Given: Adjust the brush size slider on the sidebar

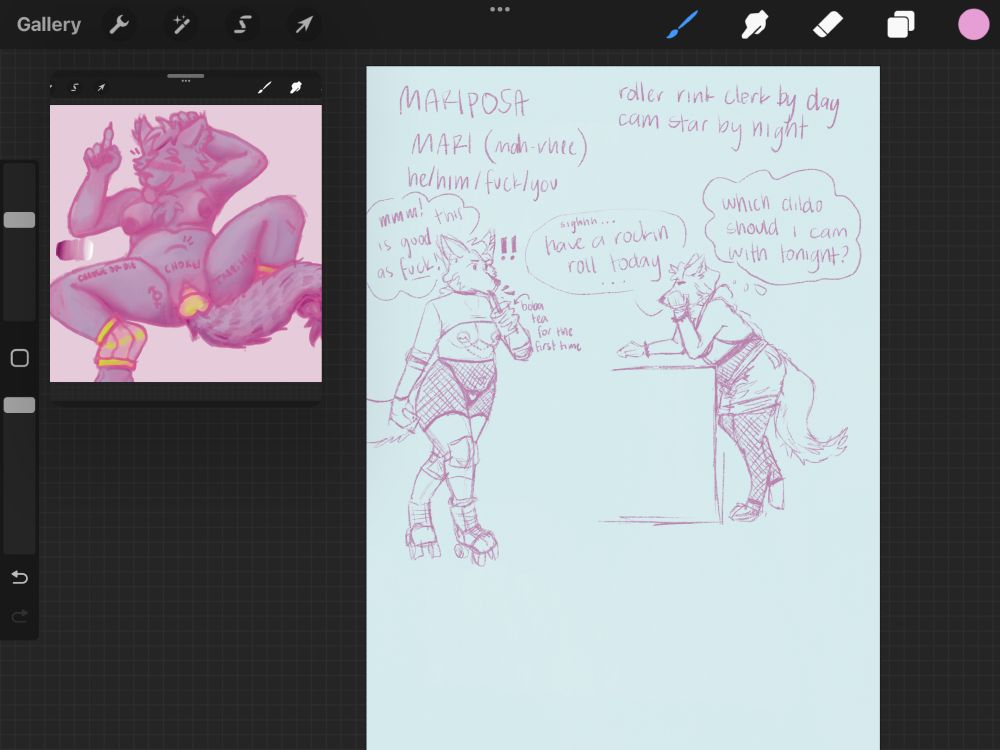Looking at the screenshot, I should click(x=17, y=220).
